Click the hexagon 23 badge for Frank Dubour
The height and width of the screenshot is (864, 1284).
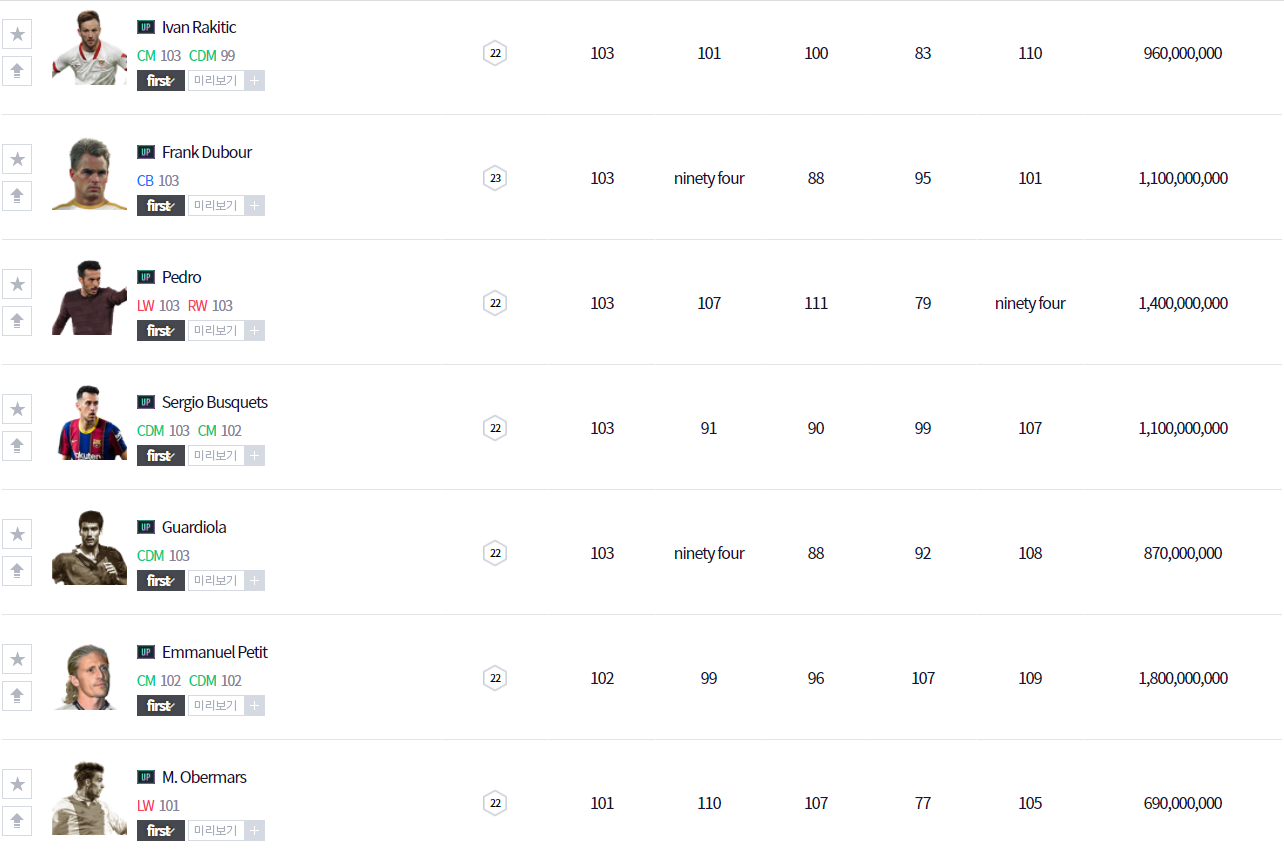point(495,178)
